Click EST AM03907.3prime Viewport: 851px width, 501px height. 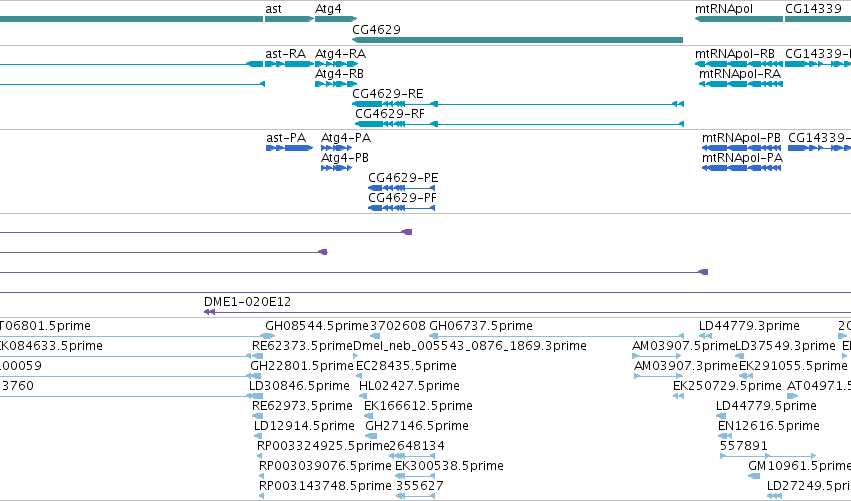point(685,366)
